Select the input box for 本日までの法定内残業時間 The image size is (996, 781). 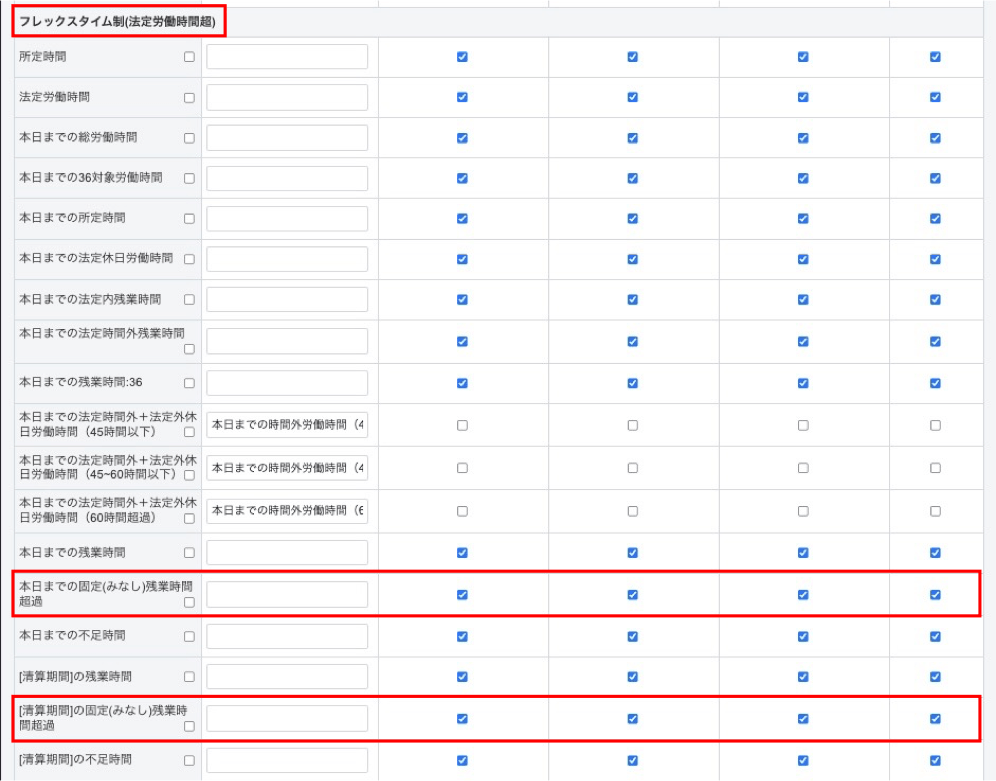pos(287,299)
